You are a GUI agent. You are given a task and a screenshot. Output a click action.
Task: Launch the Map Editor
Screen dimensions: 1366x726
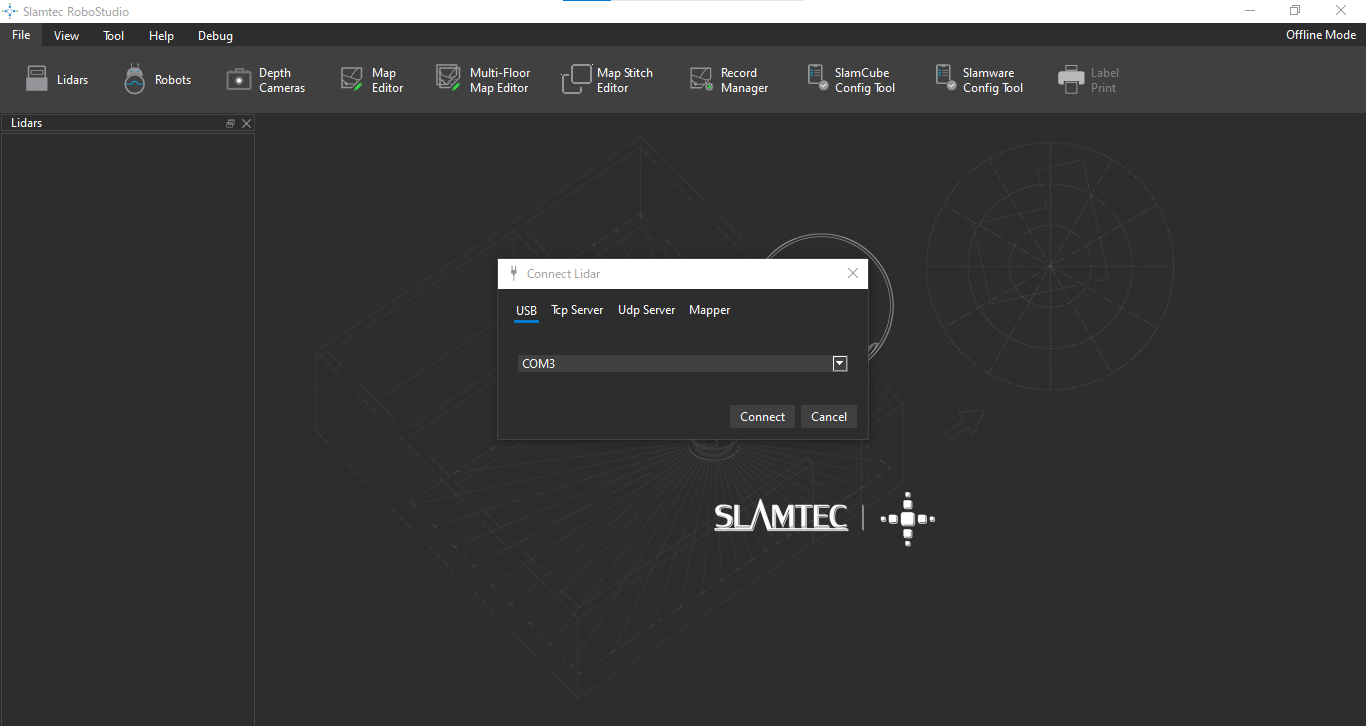[371, 80]
